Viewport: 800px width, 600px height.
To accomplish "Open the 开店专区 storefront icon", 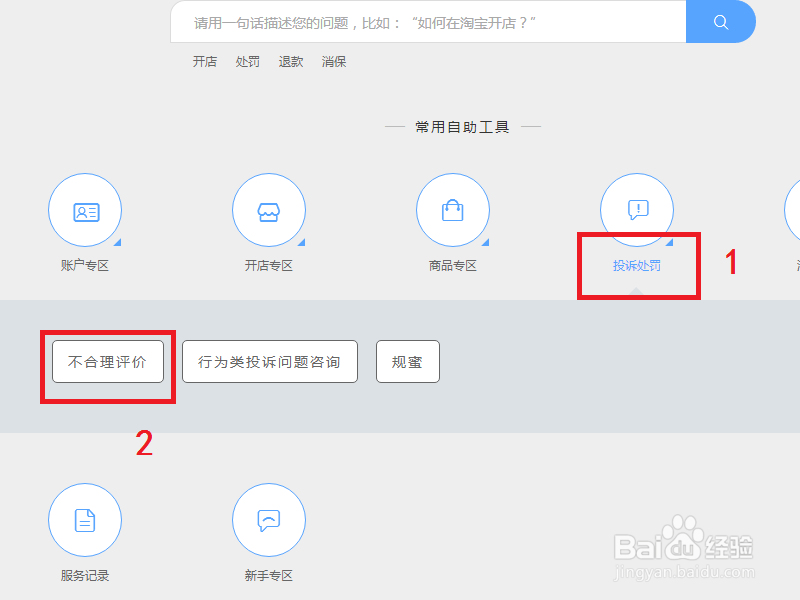I will [269, 210].
